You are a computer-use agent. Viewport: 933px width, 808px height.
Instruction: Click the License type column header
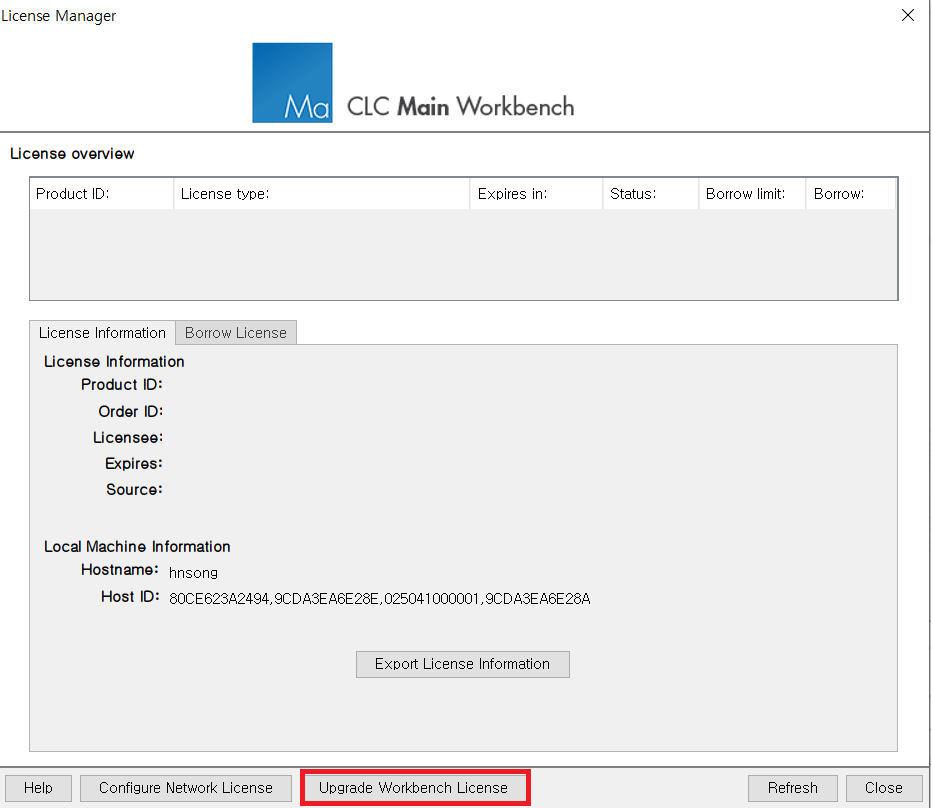(x=322, y=194)
